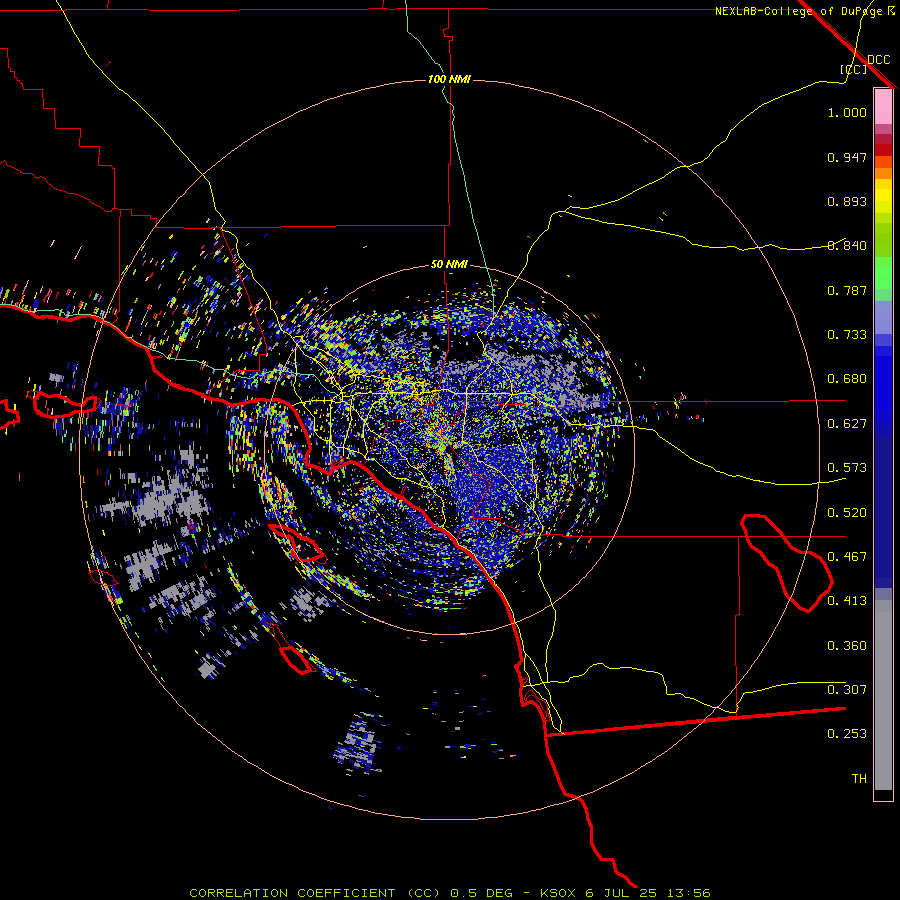The width and height of the screenshot is (900, 900).
Task: Click the Correlation Coefficient caption at the bottom
Action: coord(451,893)
